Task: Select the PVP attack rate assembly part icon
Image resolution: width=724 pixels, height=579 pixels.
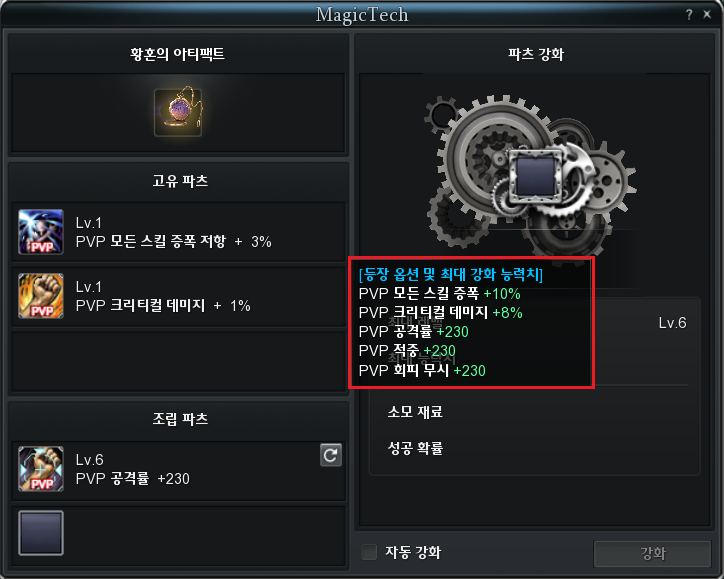Action: click(x=41, y=469)
